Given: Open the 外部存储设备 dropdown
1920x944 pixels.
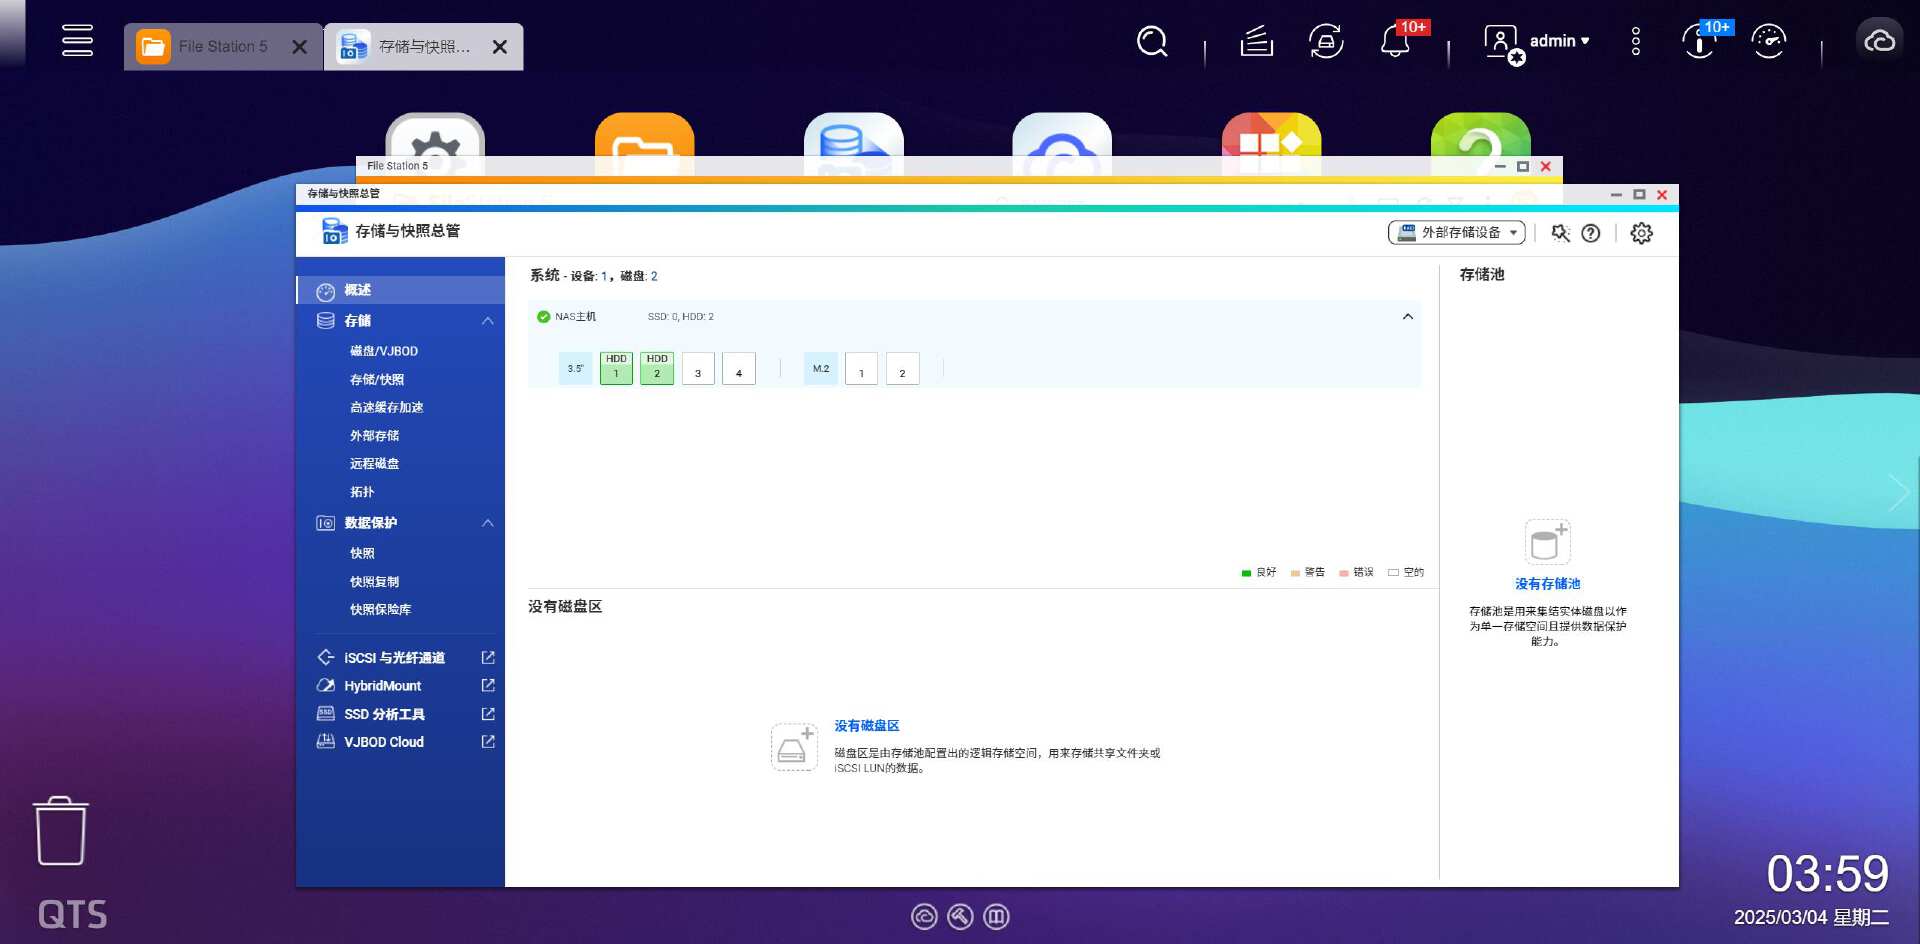Looking at the screenshot, I should click(1456, 232).
